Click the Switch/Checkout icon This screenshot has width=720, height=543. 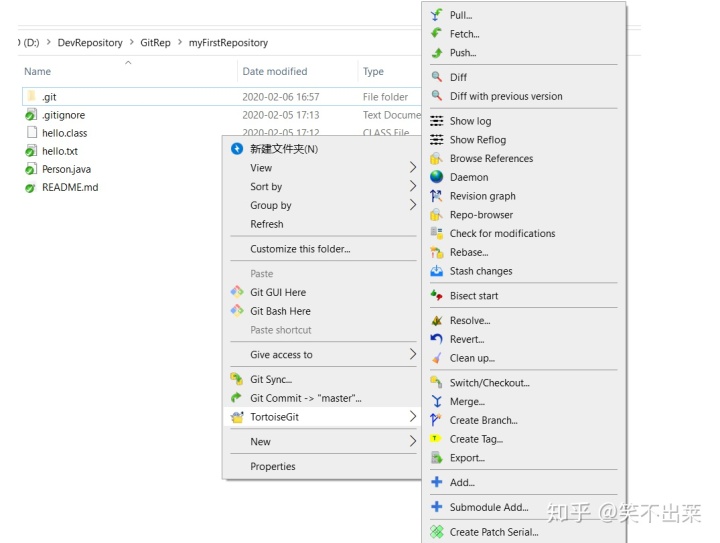click(x=436, y=382)
